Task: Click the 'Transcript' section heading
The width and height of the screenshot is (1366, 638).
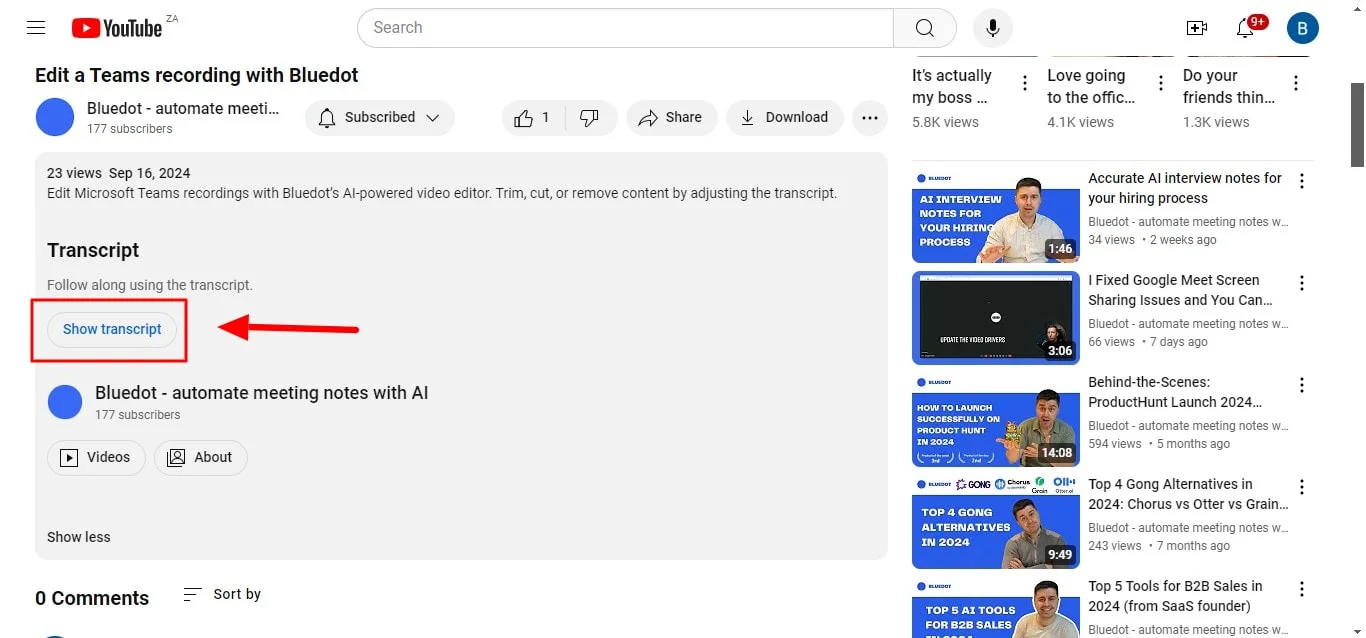Action: tap(93, 251)
